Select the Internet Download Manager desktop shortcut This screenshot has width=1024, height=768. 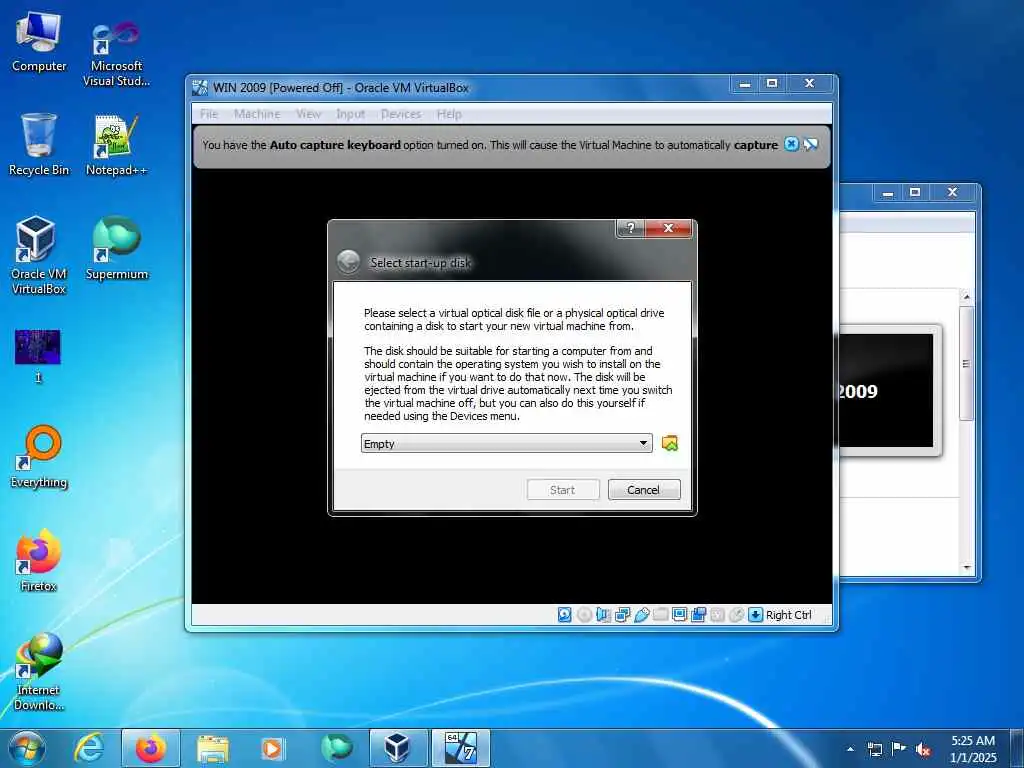pyautogui.click(x=39, y=671)
